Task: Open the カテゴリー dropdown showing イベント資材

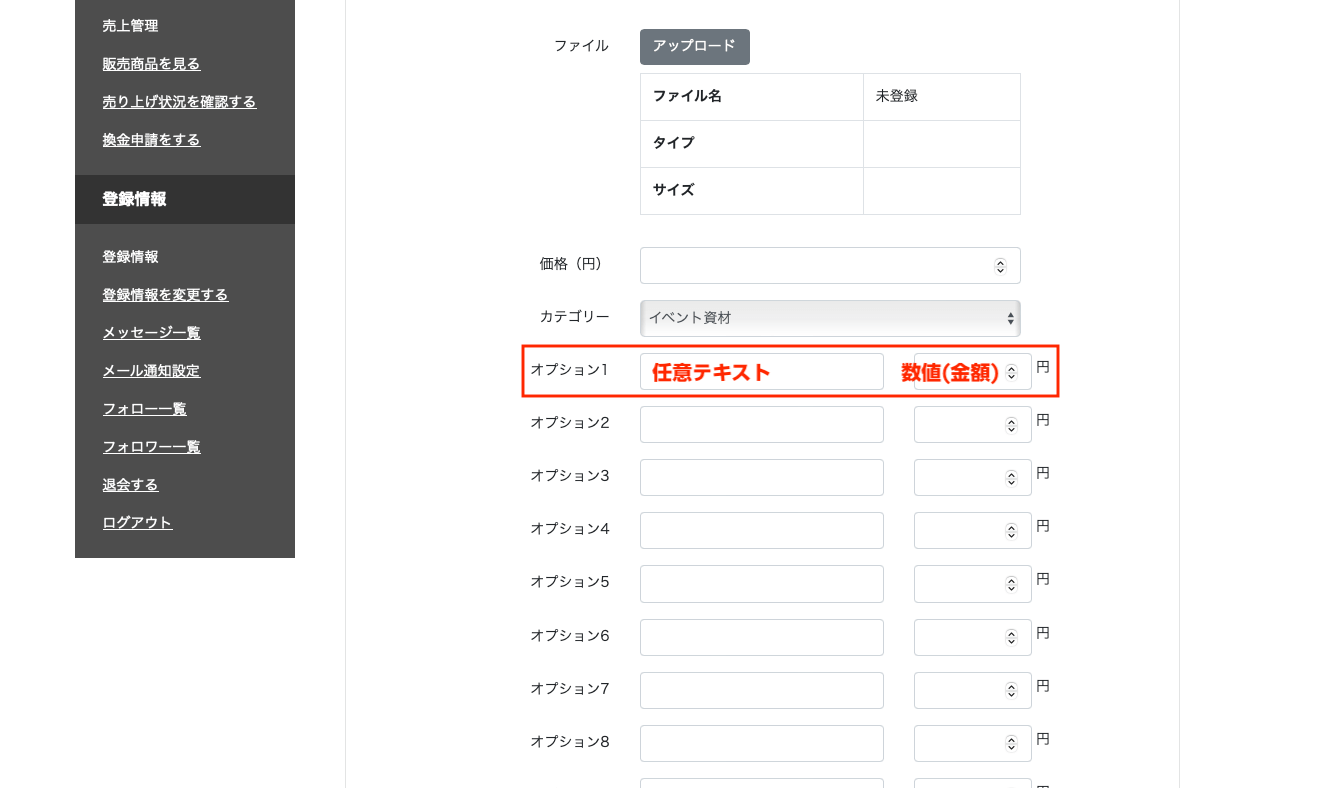Action: point(829,318)
